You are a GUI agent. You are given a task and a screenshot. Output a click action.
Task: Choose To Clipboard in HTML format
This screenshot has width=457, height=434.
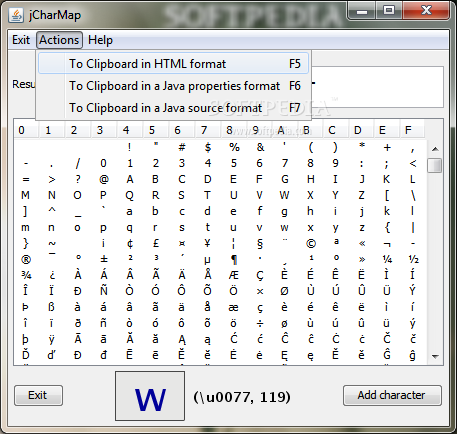pos(173,64)
